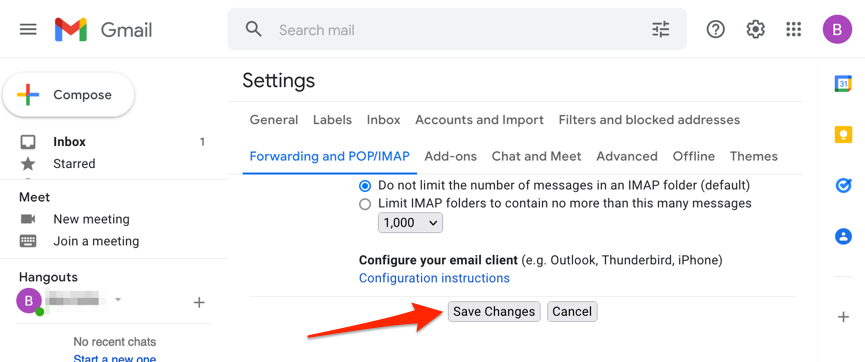Open the Support help icon
This screenshot has width=865, height=362.
716,29
